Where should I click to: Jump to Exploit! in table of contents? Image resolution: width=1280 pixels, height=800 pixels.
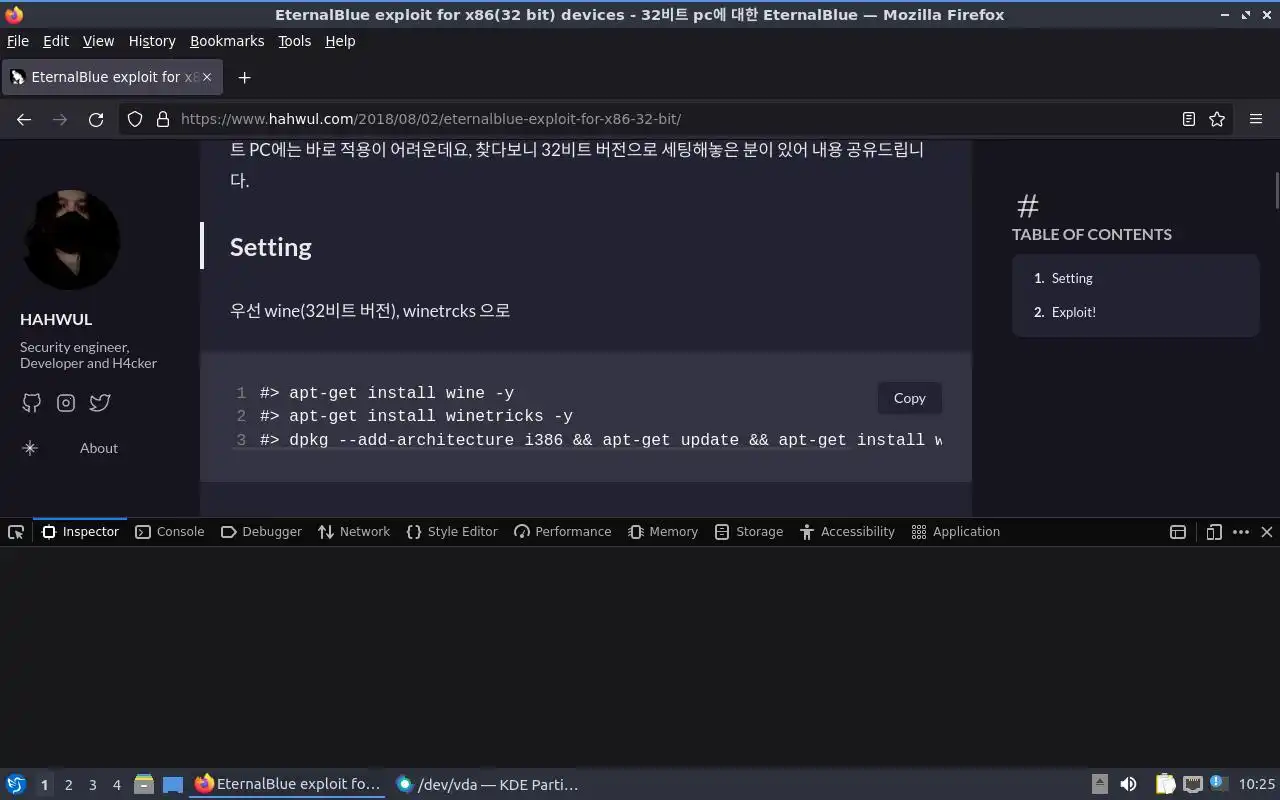pyautogui.click(x=1073, y=312)
